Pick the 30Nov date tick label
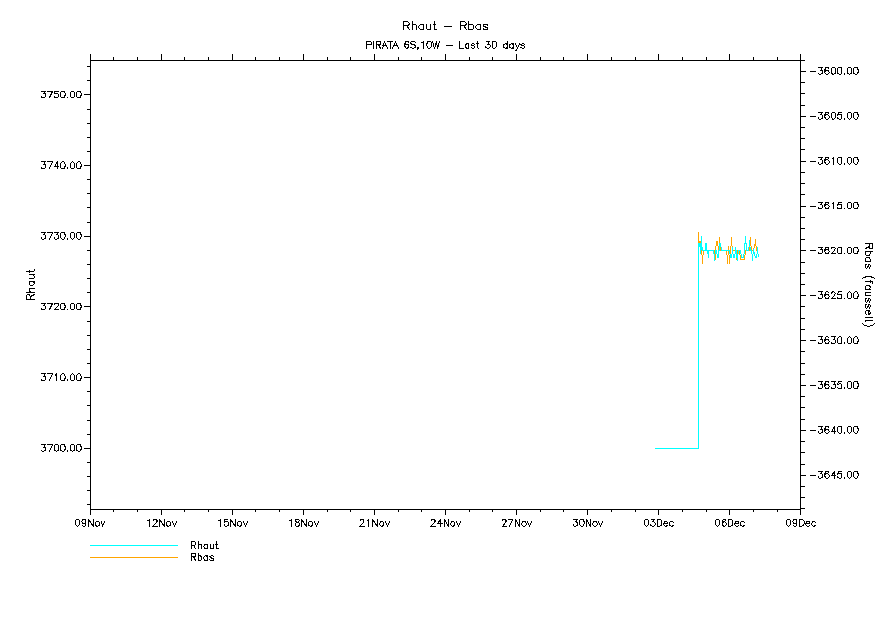 point(587,523)
